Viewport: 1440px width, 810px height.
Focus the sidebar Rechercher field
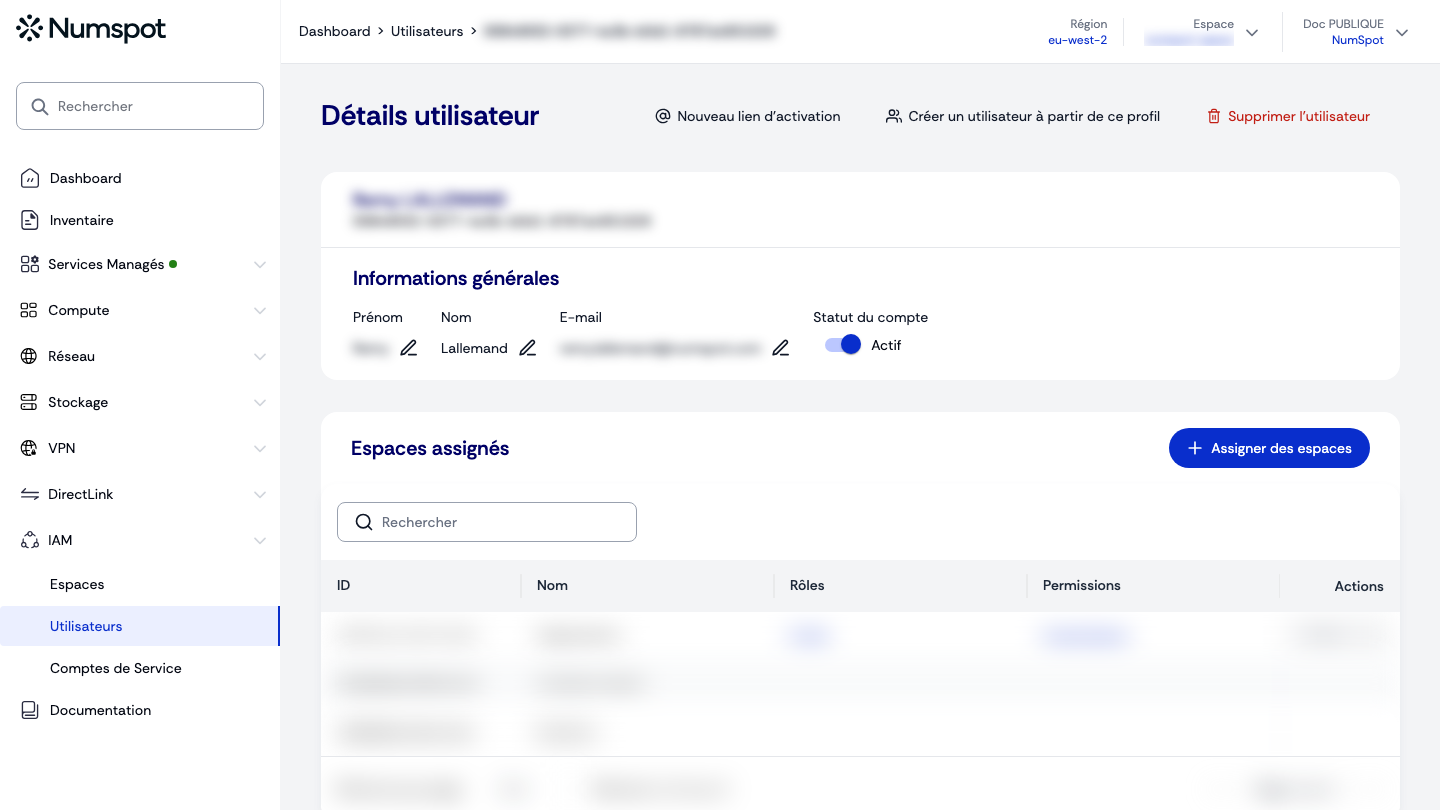click(x=140, y=106)
